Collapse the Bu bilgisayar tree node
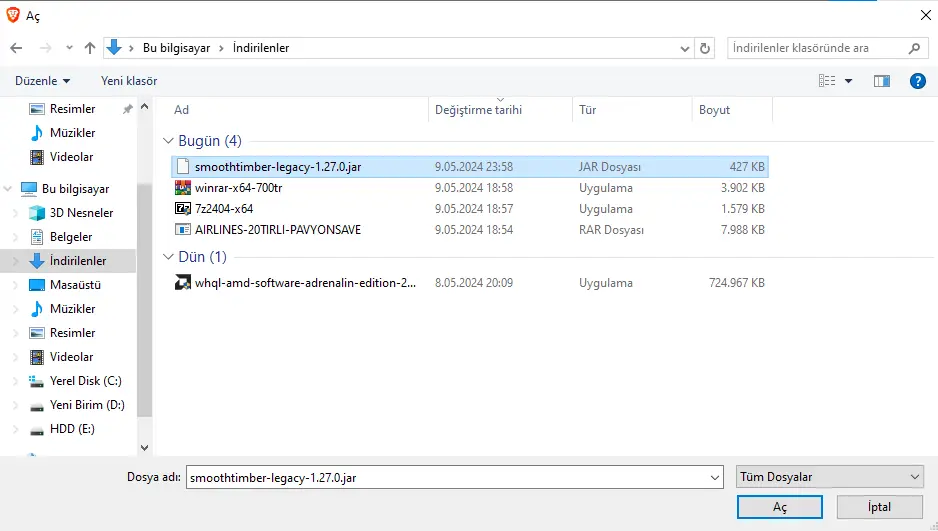 pos(8,189)
